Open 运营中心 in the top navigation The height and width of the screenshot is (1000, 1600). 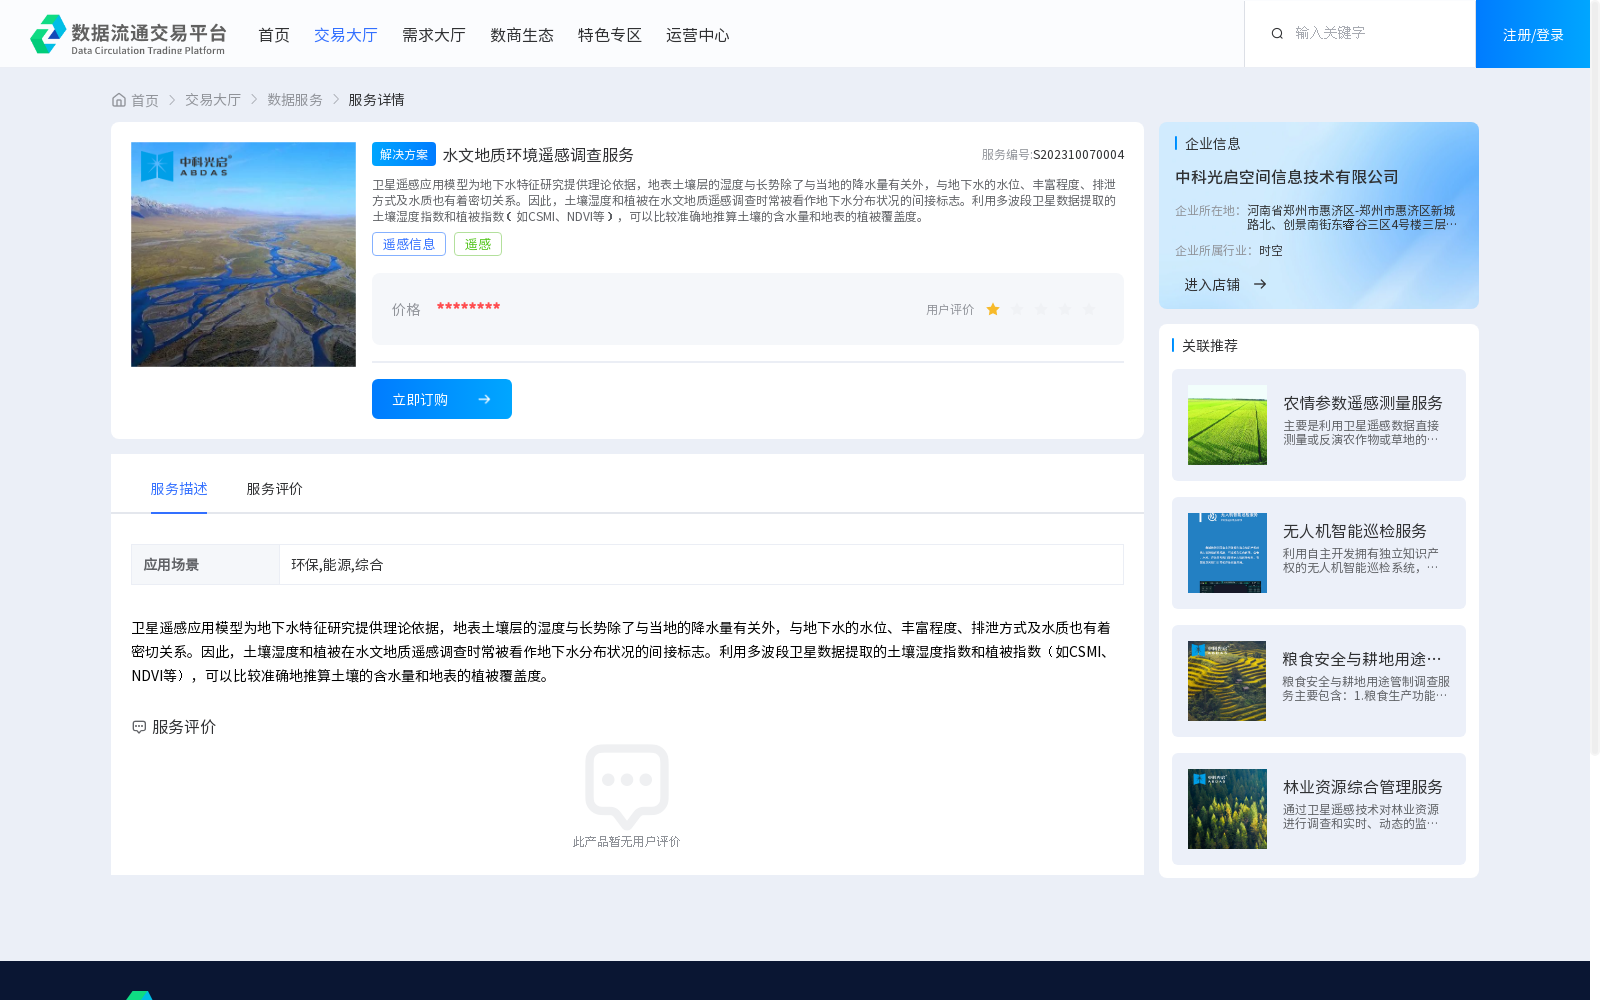pos(698,35)
